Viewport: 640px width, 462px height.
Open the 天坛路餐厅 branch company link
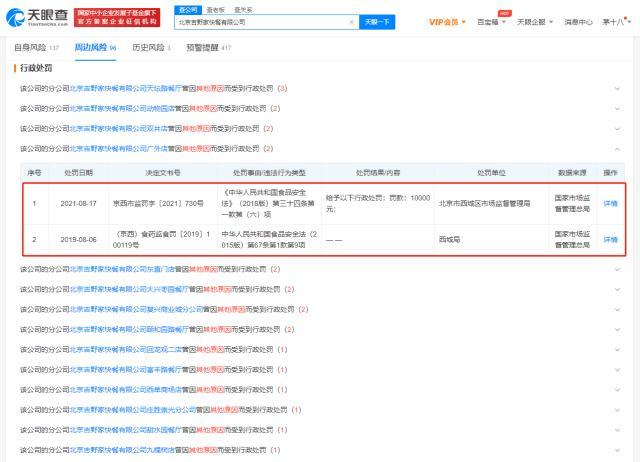(x=125, y=89)
